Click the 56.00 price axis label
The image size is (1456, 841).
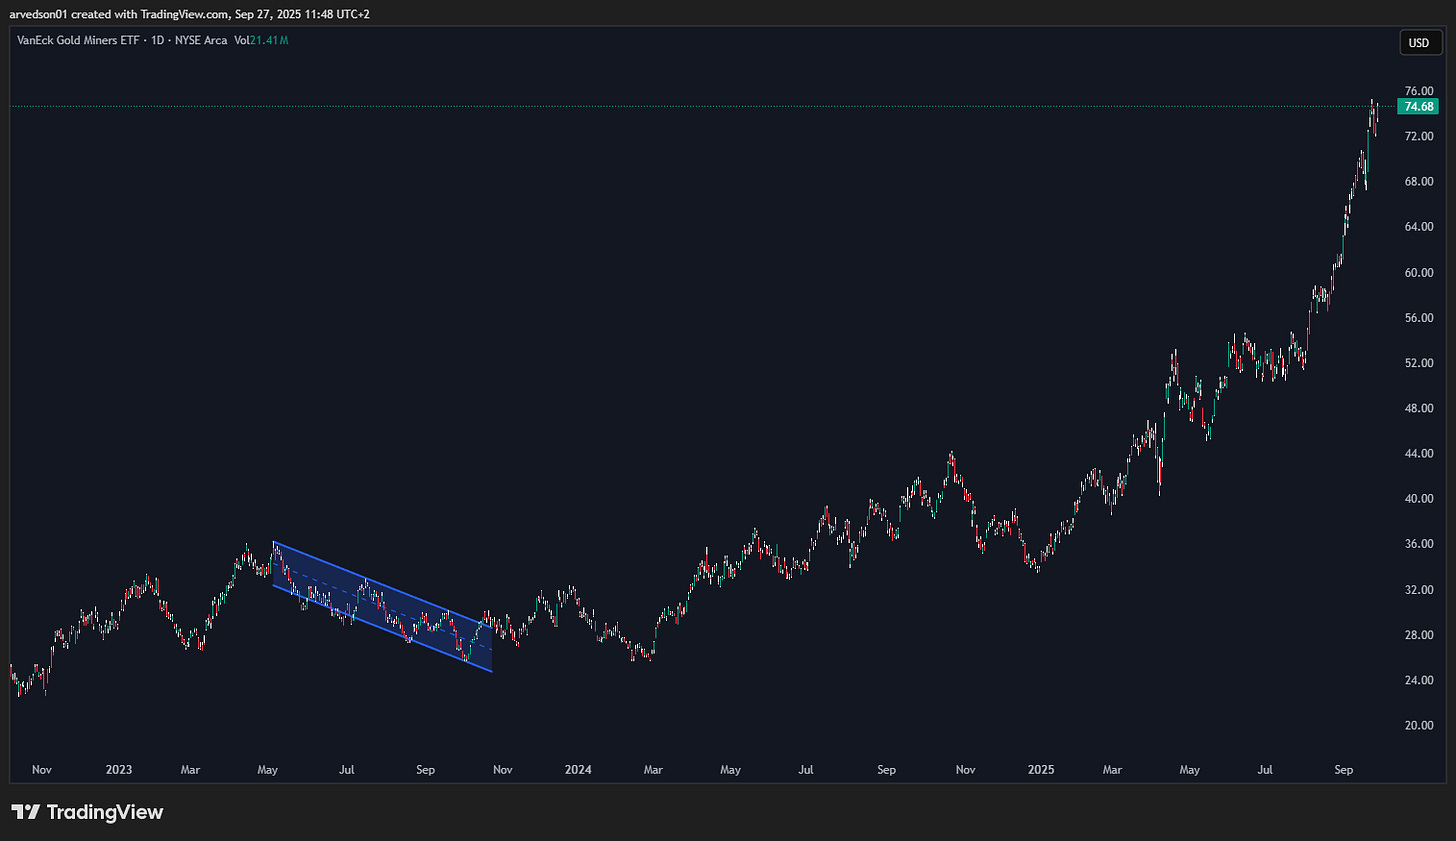1419,318
